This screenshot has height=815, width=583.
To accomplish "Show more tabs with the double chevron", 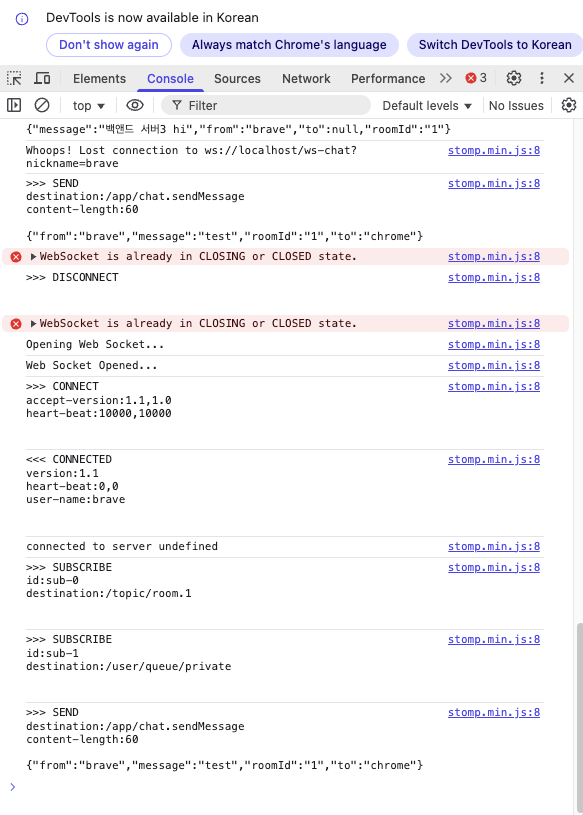I will (x=446, y=78).
